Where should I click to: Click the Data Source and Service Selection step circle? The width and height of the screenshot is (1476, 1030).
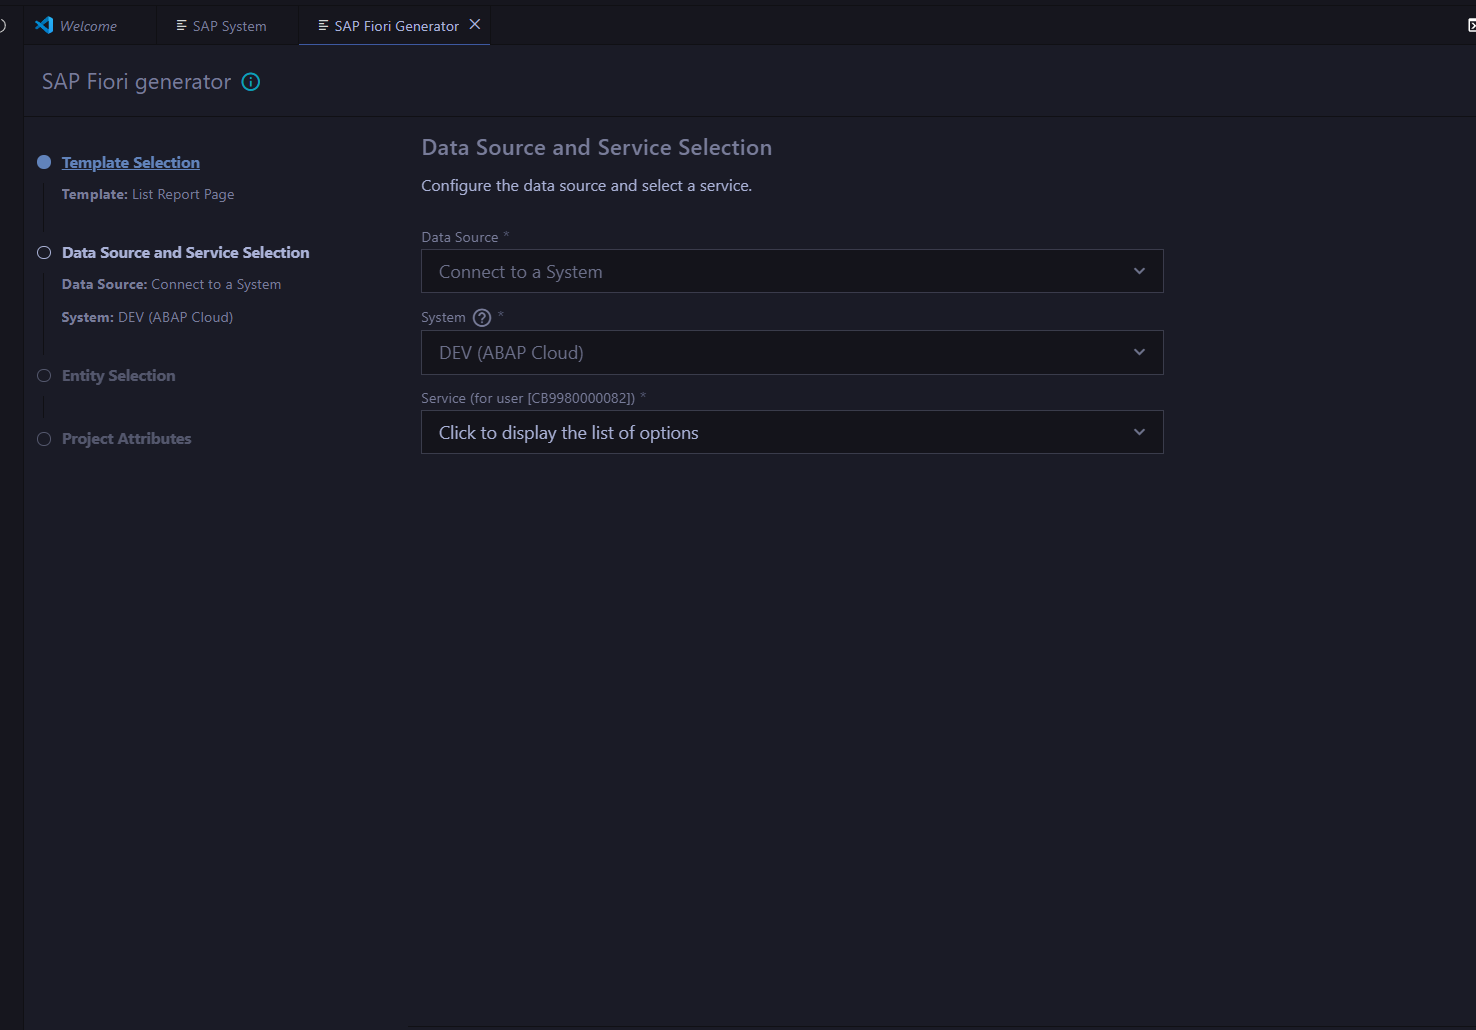point(44,253)
